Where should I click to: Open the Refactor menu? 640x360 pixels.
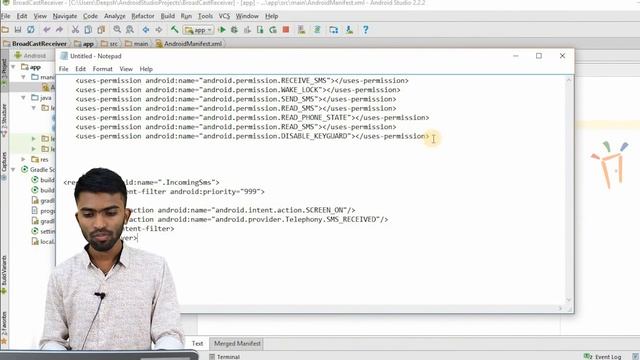click(142, 16)
